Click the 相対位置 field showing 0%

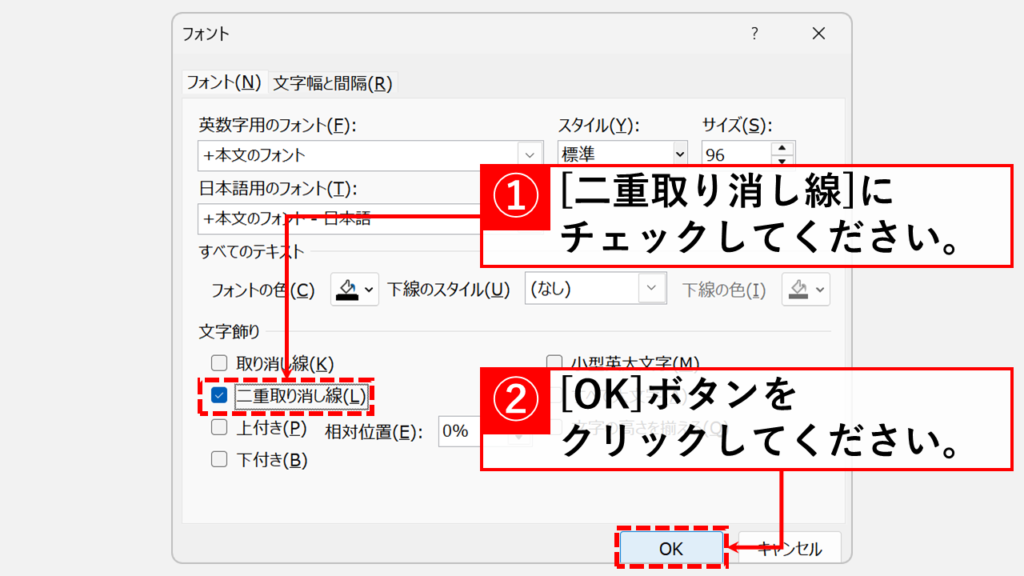coord(460,431)
